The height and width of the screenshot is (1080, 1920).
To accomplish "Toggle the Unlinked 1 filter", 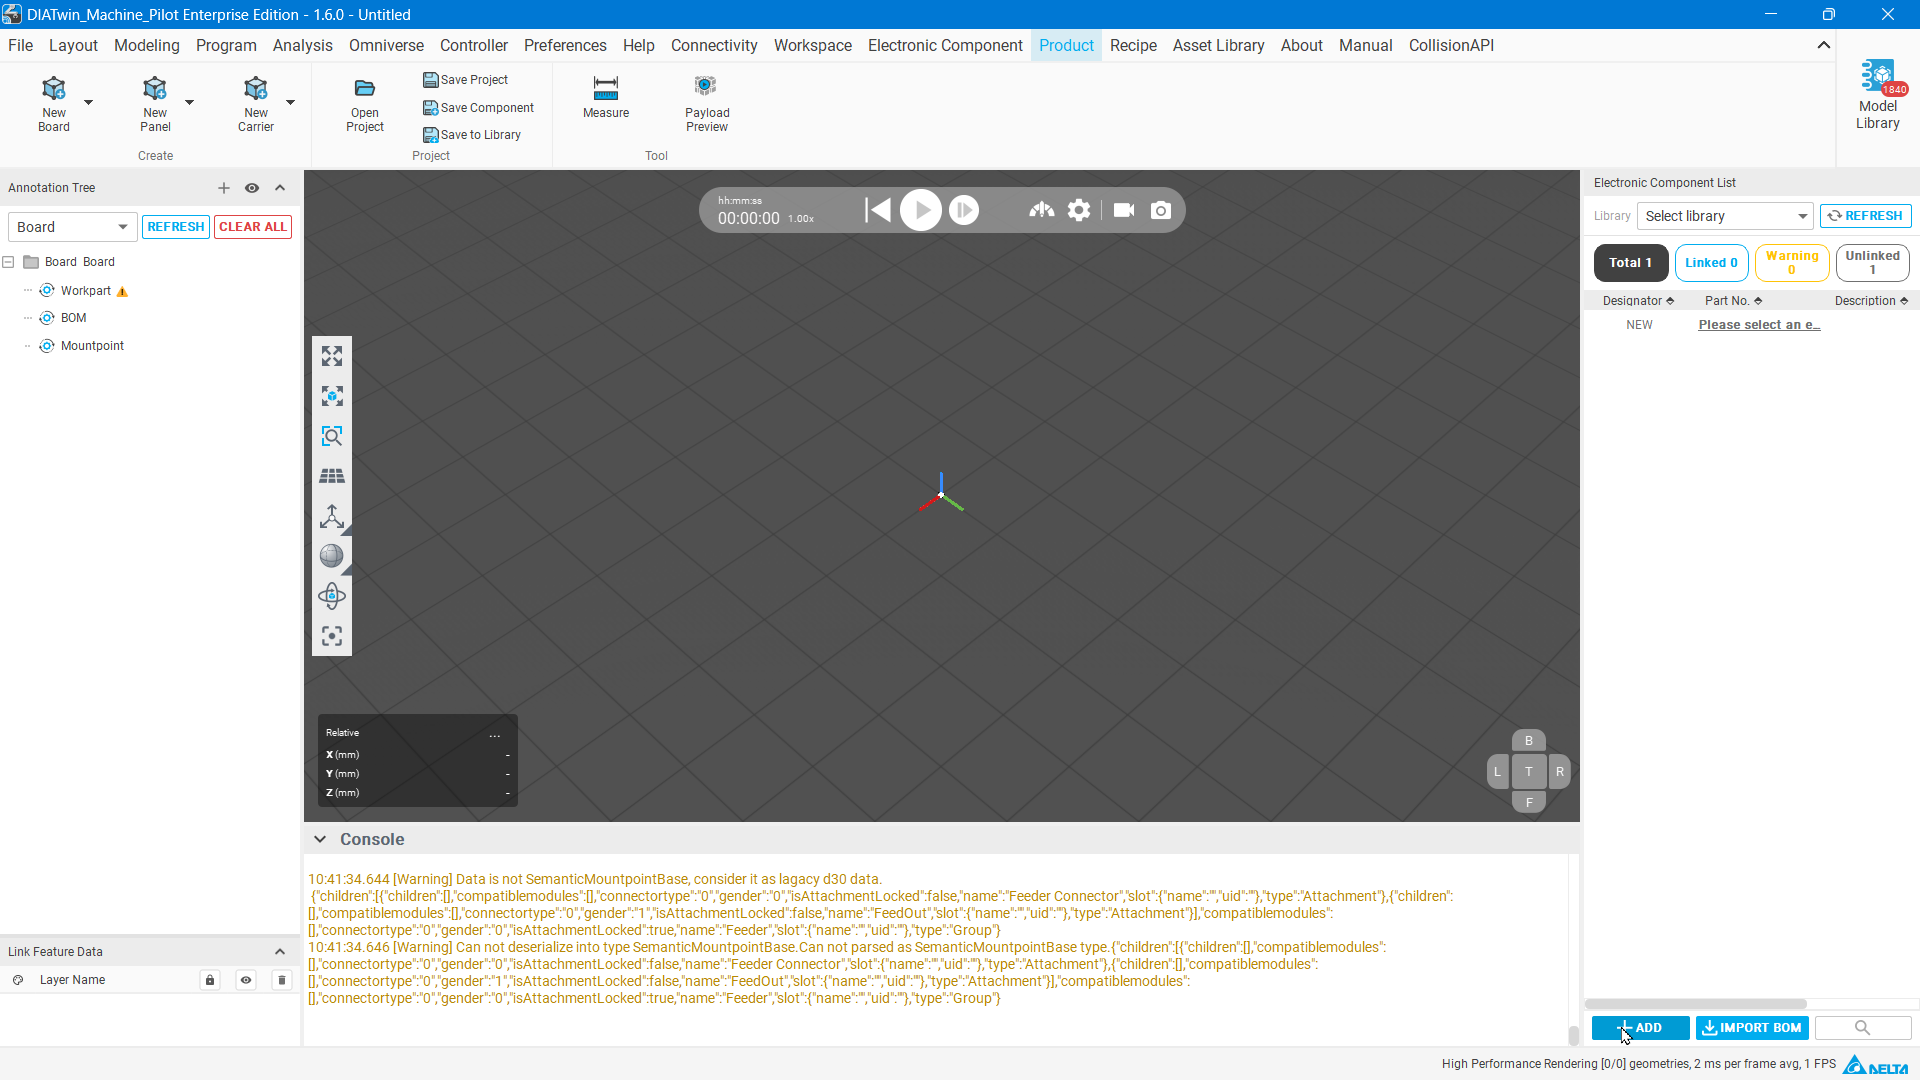I will pos(1873,263).
